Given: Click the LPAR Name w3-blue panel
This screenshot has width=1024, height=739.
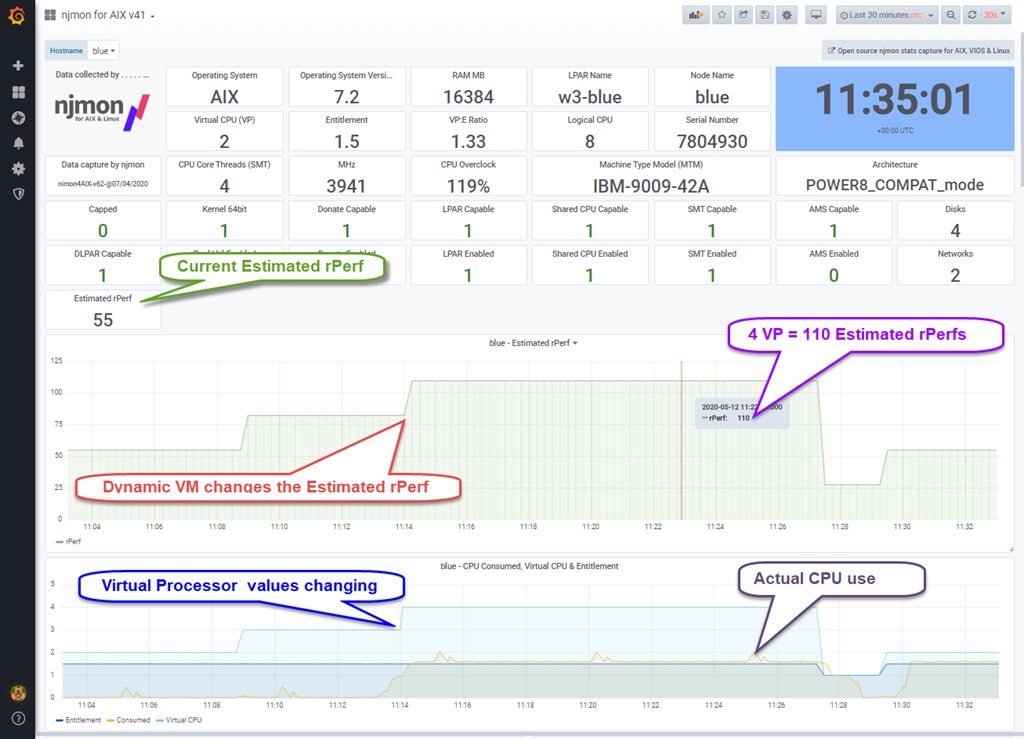Looking at the screenshot, I should coord(590,86).
